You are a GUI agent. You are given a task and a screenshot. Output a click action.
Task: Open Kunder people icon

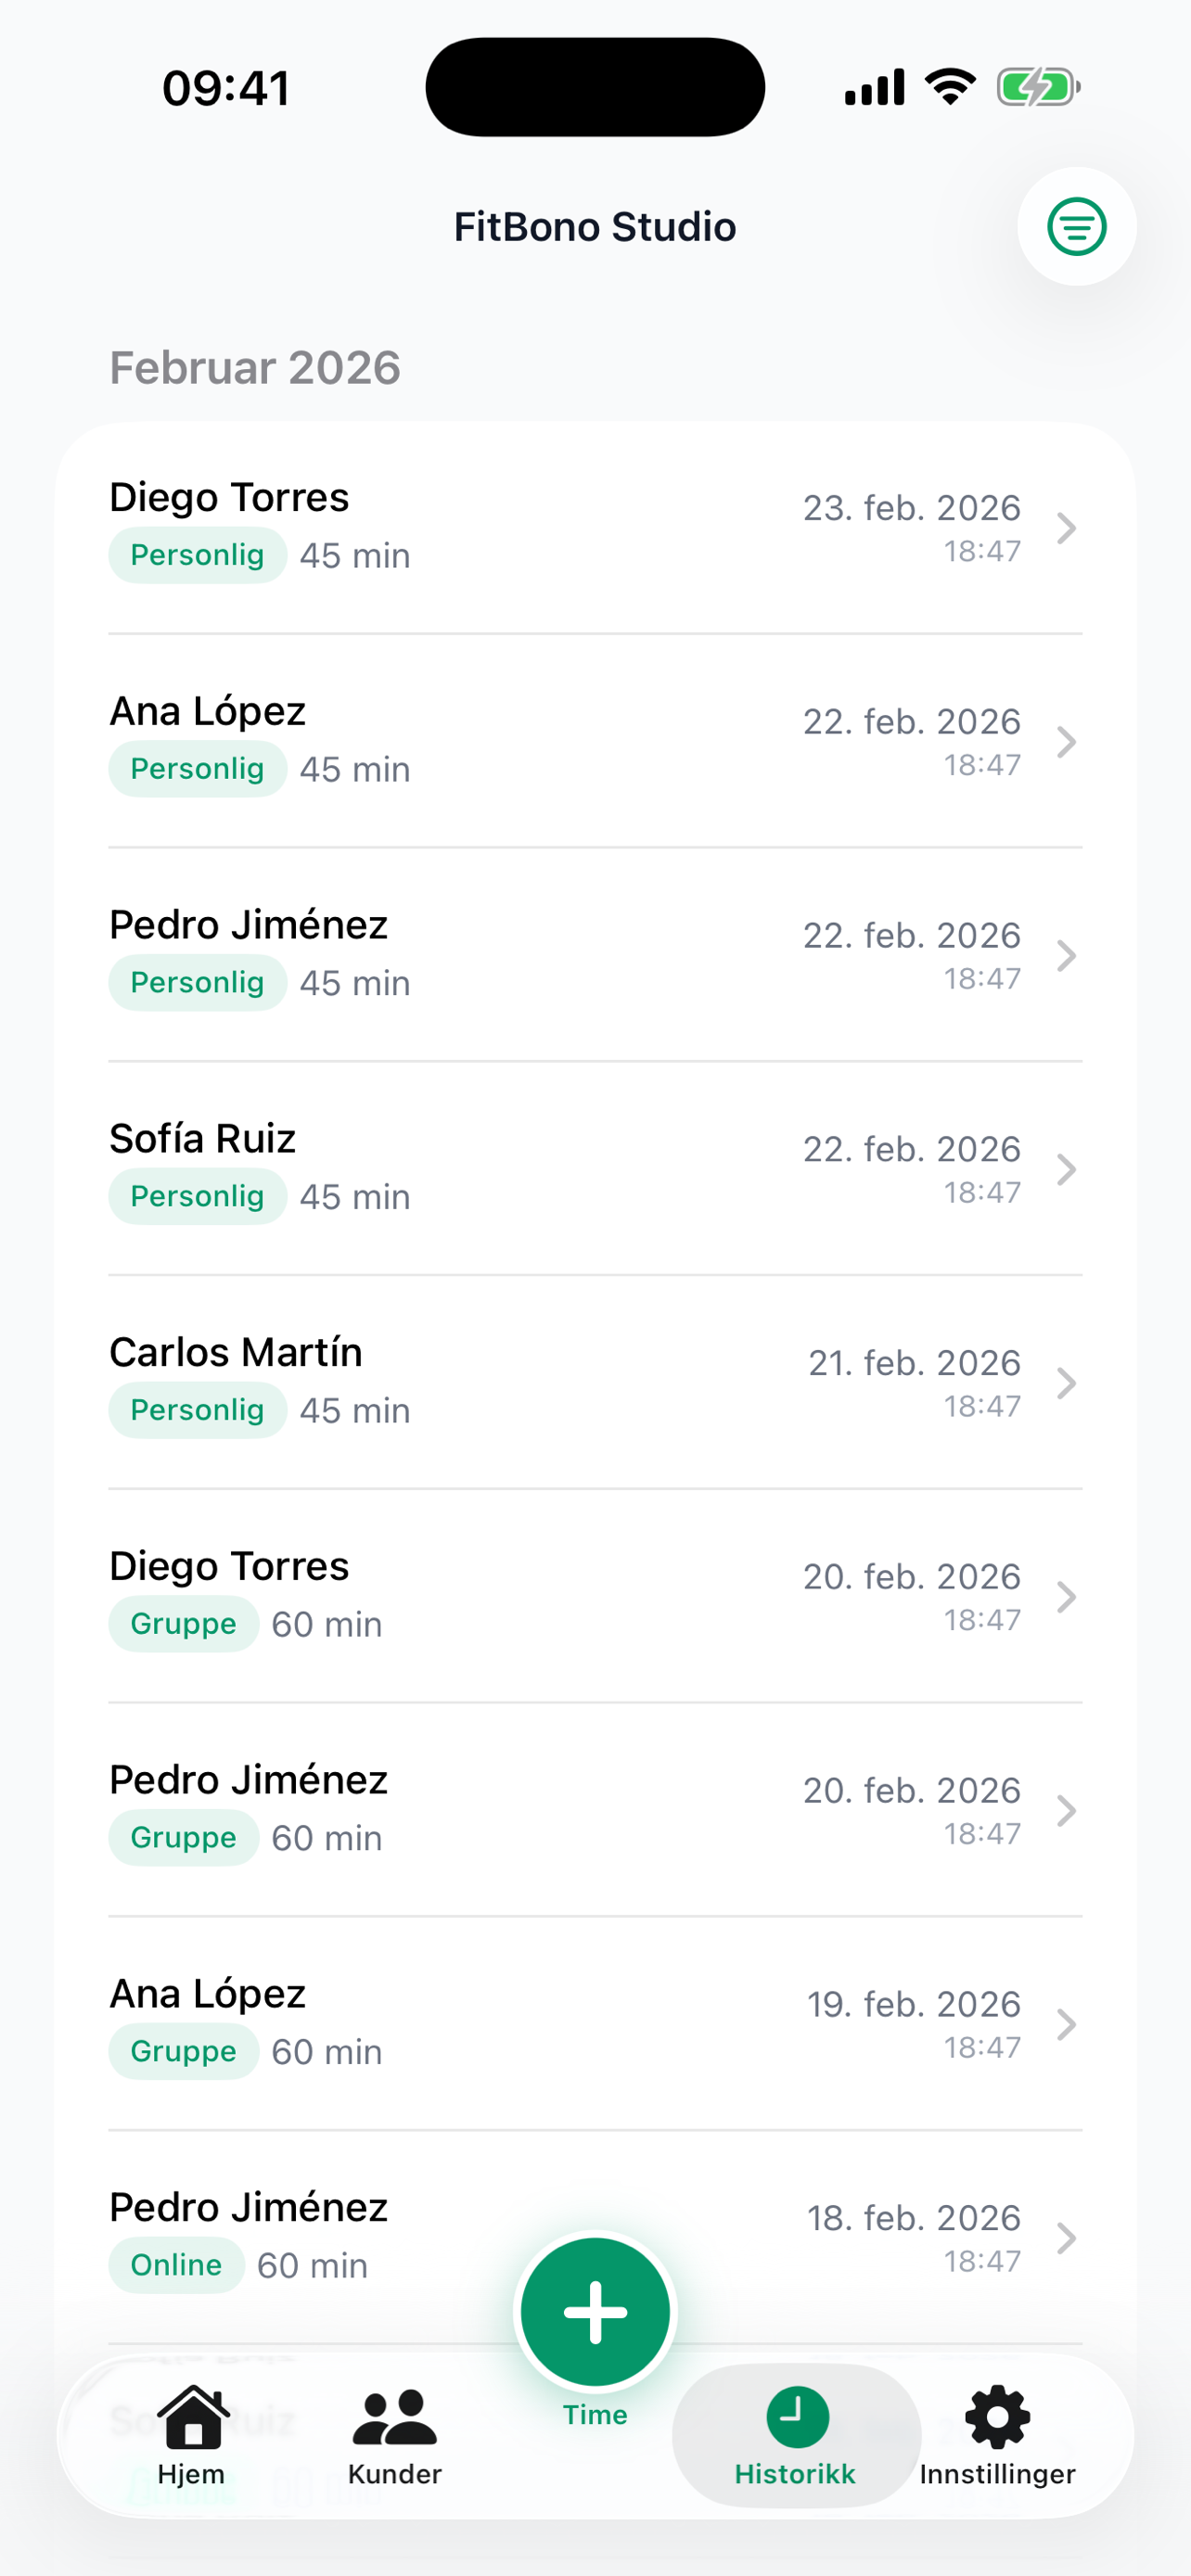(394, 2417)
